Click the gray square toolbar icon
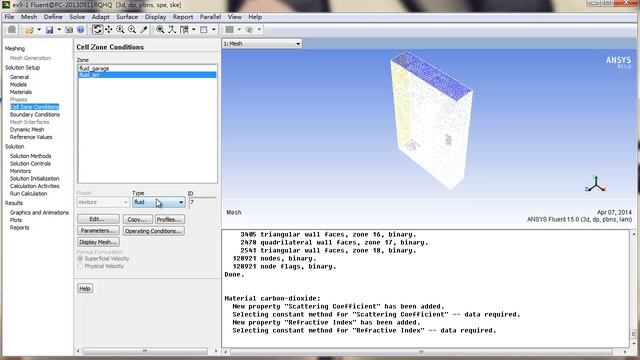Screen dimensions: 640x360 [x=229, y=29]
